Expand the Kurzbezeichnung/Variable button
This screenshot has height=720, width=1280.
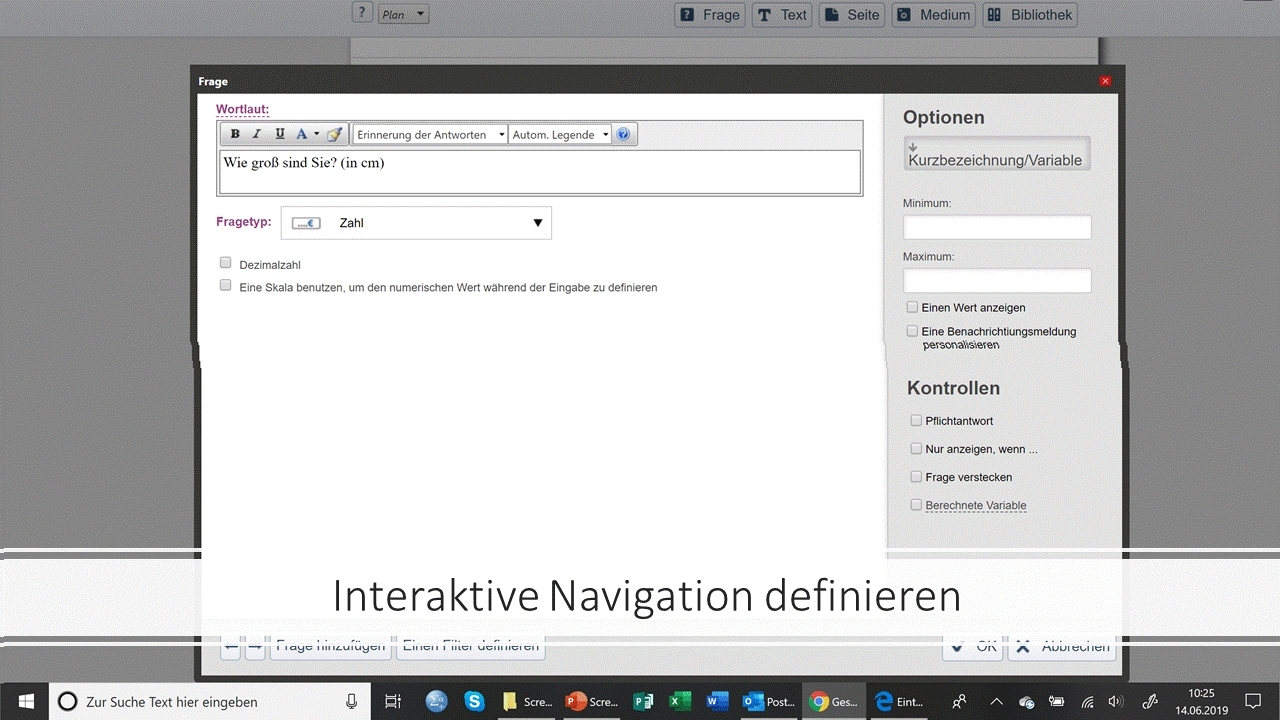pos(996,154)
